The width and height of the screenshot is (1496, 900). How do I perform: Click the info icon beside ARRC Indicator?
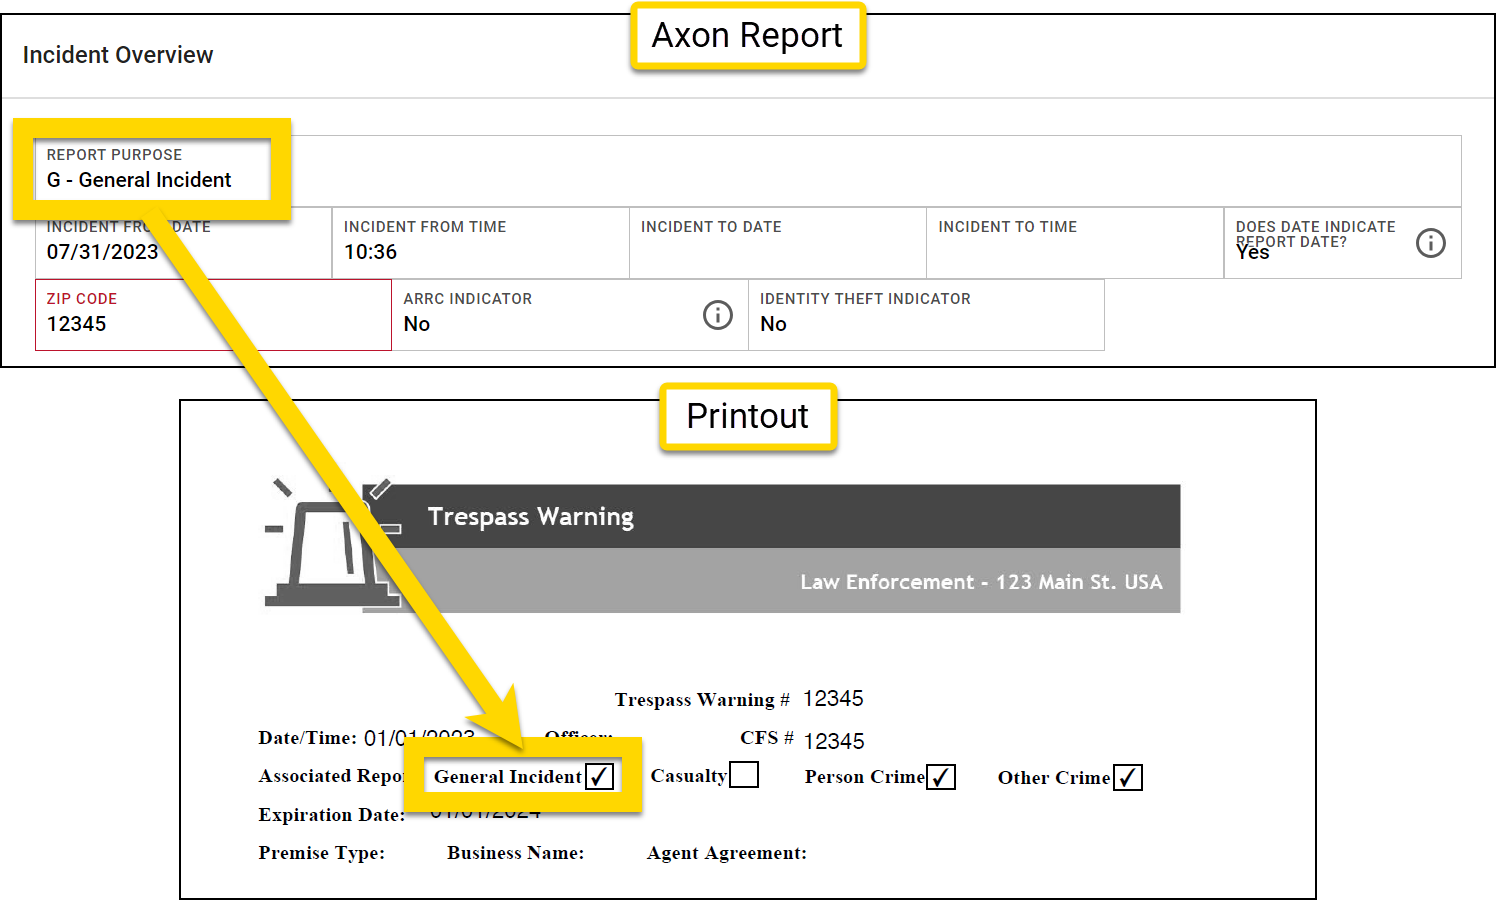pos(718,315)
